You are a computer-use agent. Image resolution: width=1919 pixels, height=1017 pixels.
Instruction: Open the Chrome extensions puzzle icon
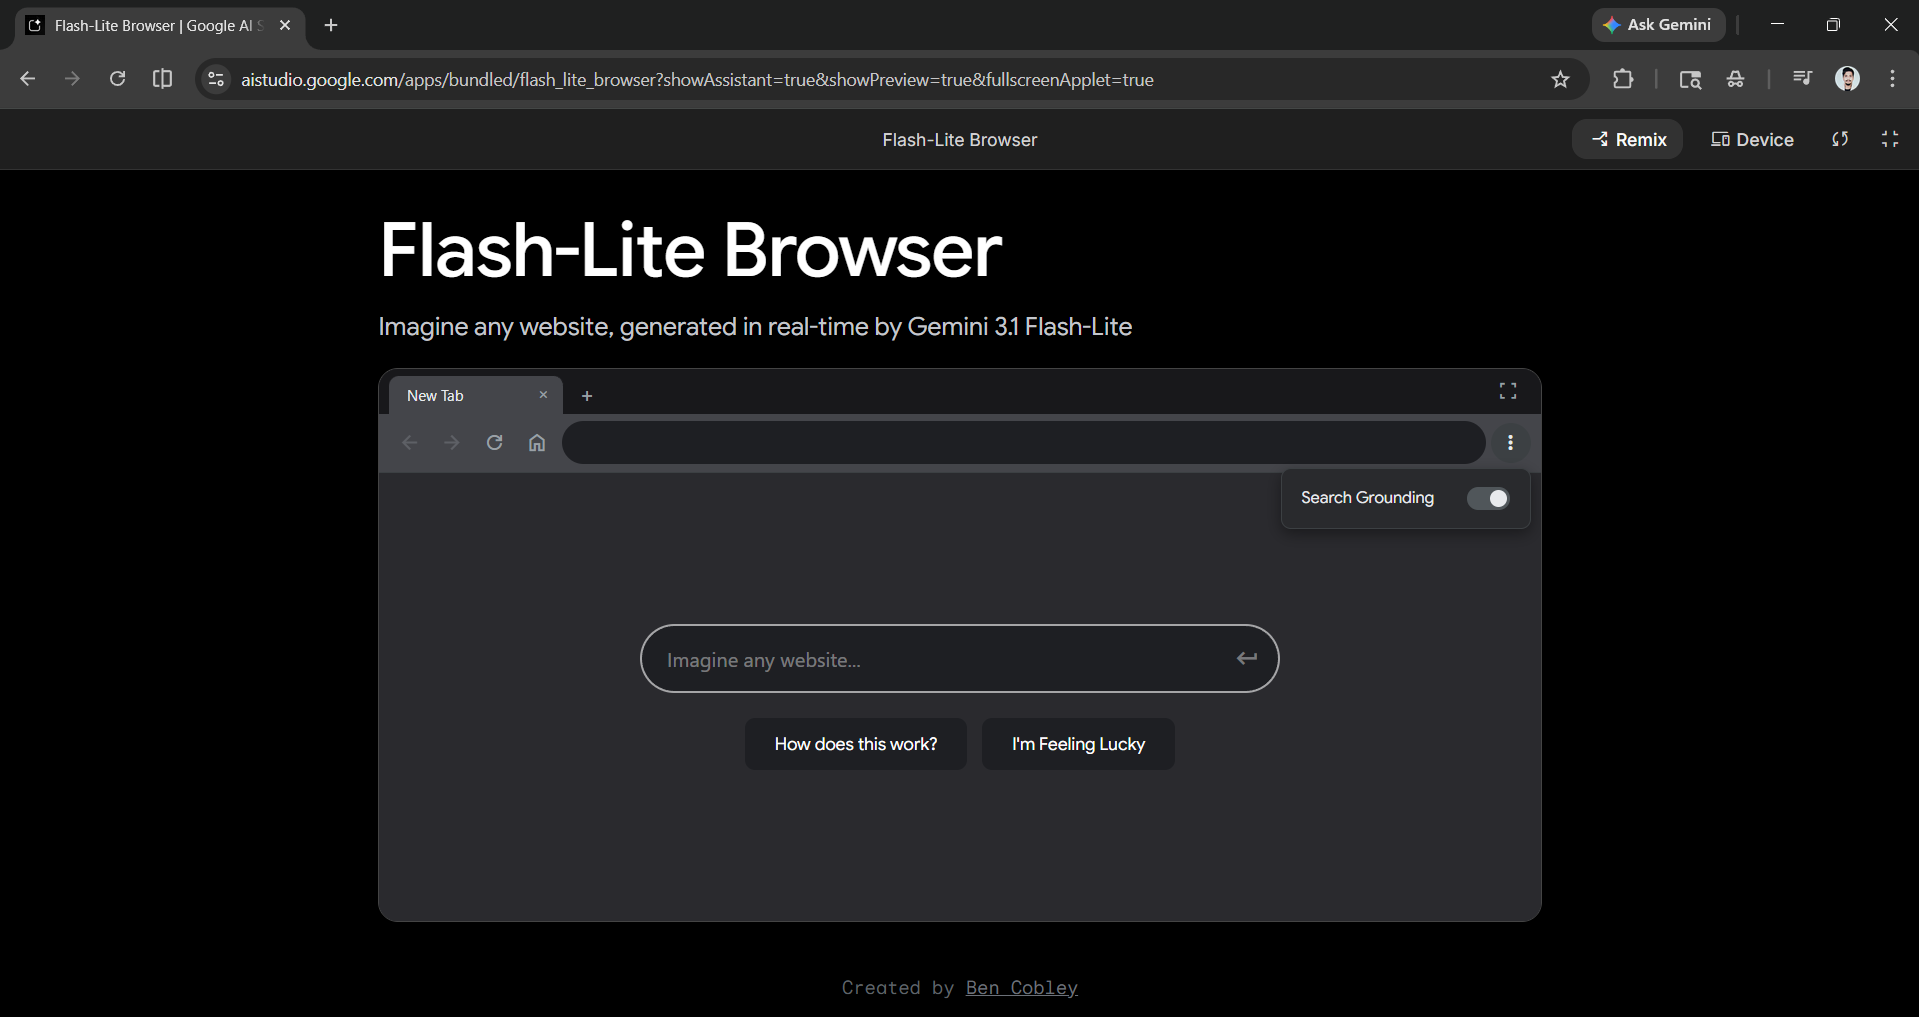click(1623, 79)
